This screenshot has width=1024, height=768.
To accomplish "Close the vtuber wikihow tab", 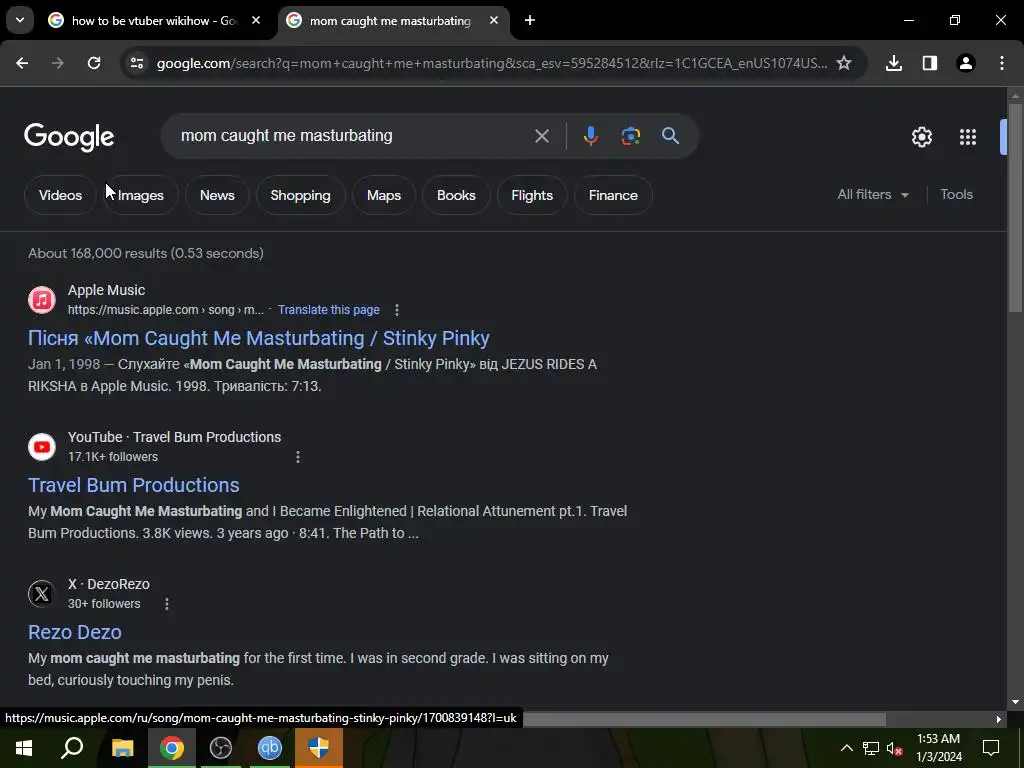I will point(256,20).
